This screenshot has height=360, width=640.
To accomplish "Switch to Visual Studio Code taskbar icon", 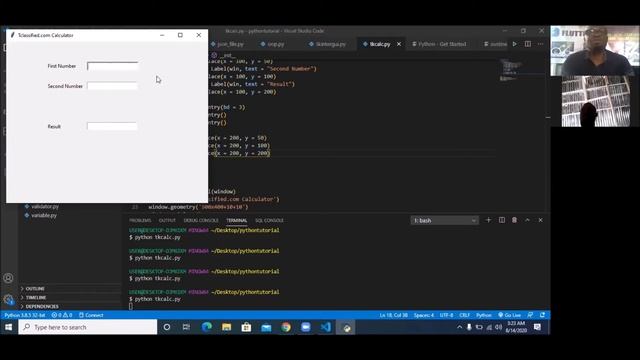I will point(325,327).
